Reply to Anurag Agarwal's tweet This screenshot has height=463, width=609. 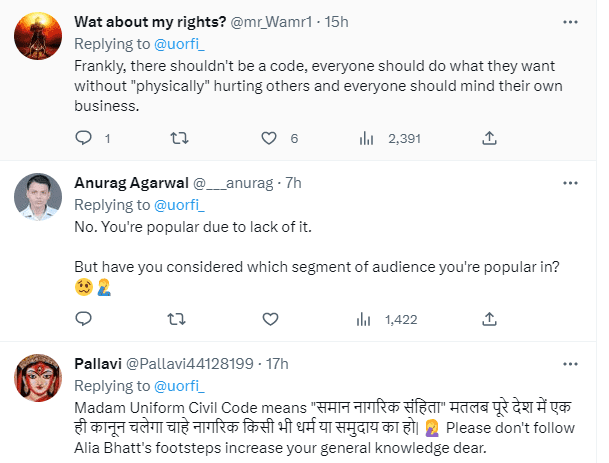84,319
